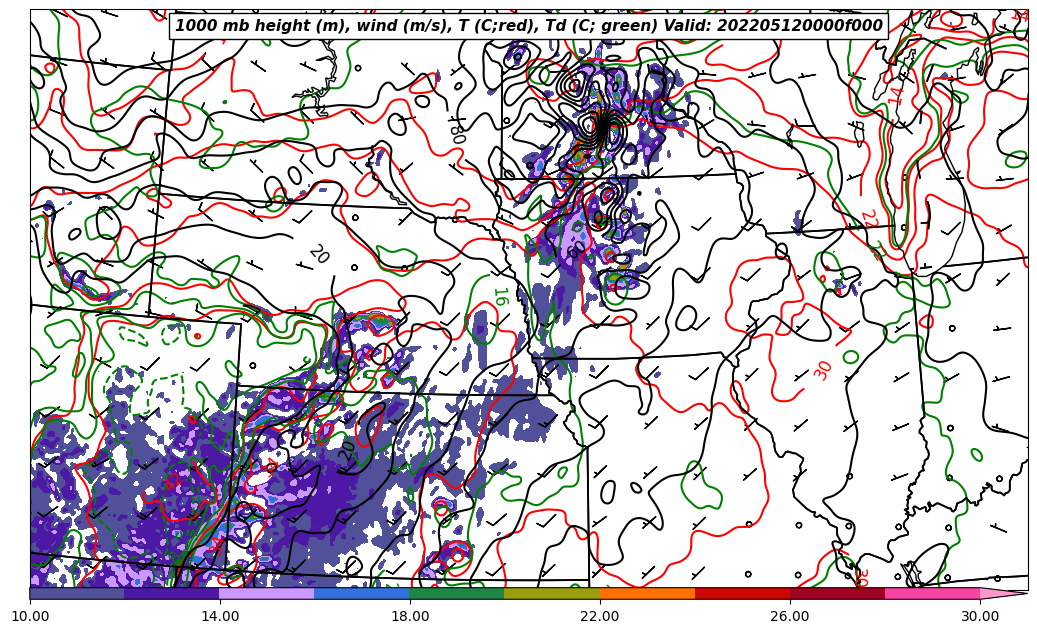The image size is (1037, 633).
Task: Click the plot title text at top
Action: [x=529, y=26]
